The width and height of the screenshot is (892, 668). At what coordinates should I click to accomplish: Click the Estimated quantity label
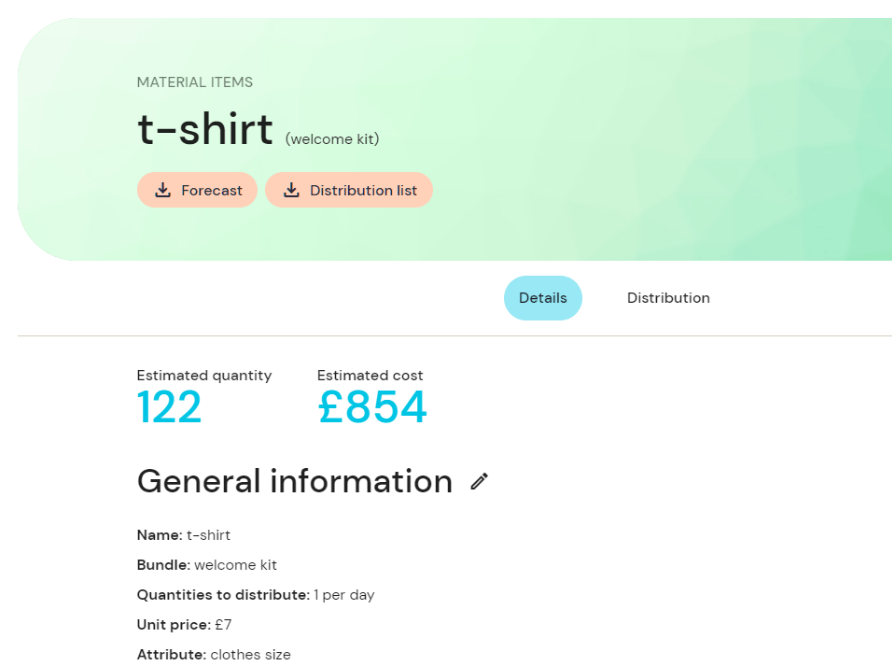(204, 376)
